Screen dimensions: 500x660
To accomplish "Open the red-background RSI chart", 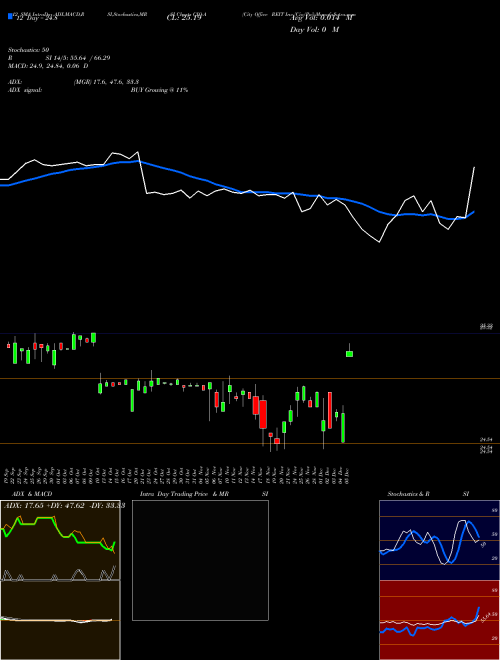I will (x=439, y=620).
